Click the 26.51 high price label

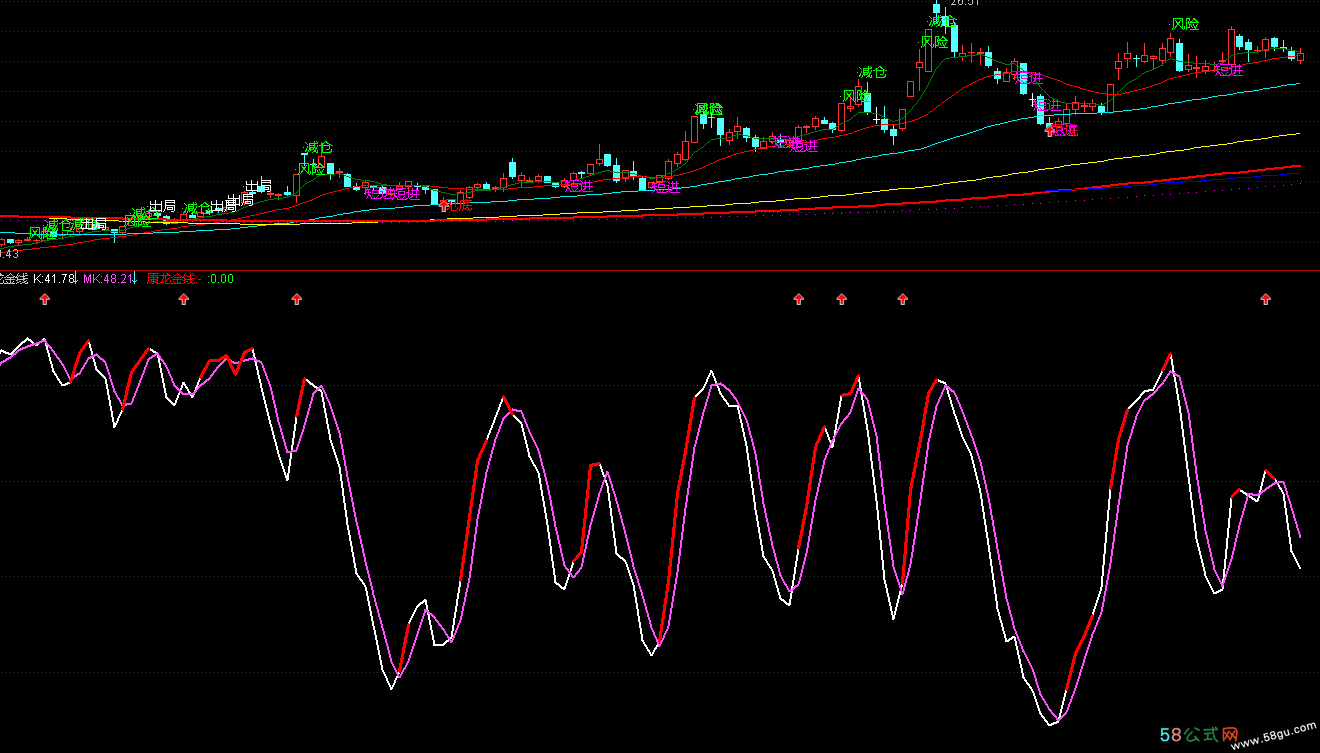pos(960,3)
